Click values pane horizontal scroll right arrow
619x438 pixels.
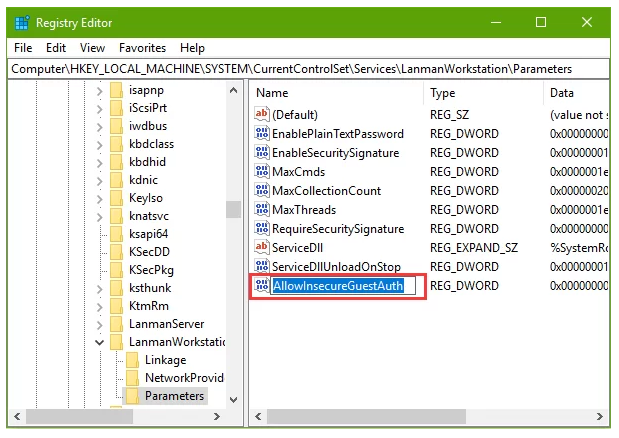pos(600,416)
